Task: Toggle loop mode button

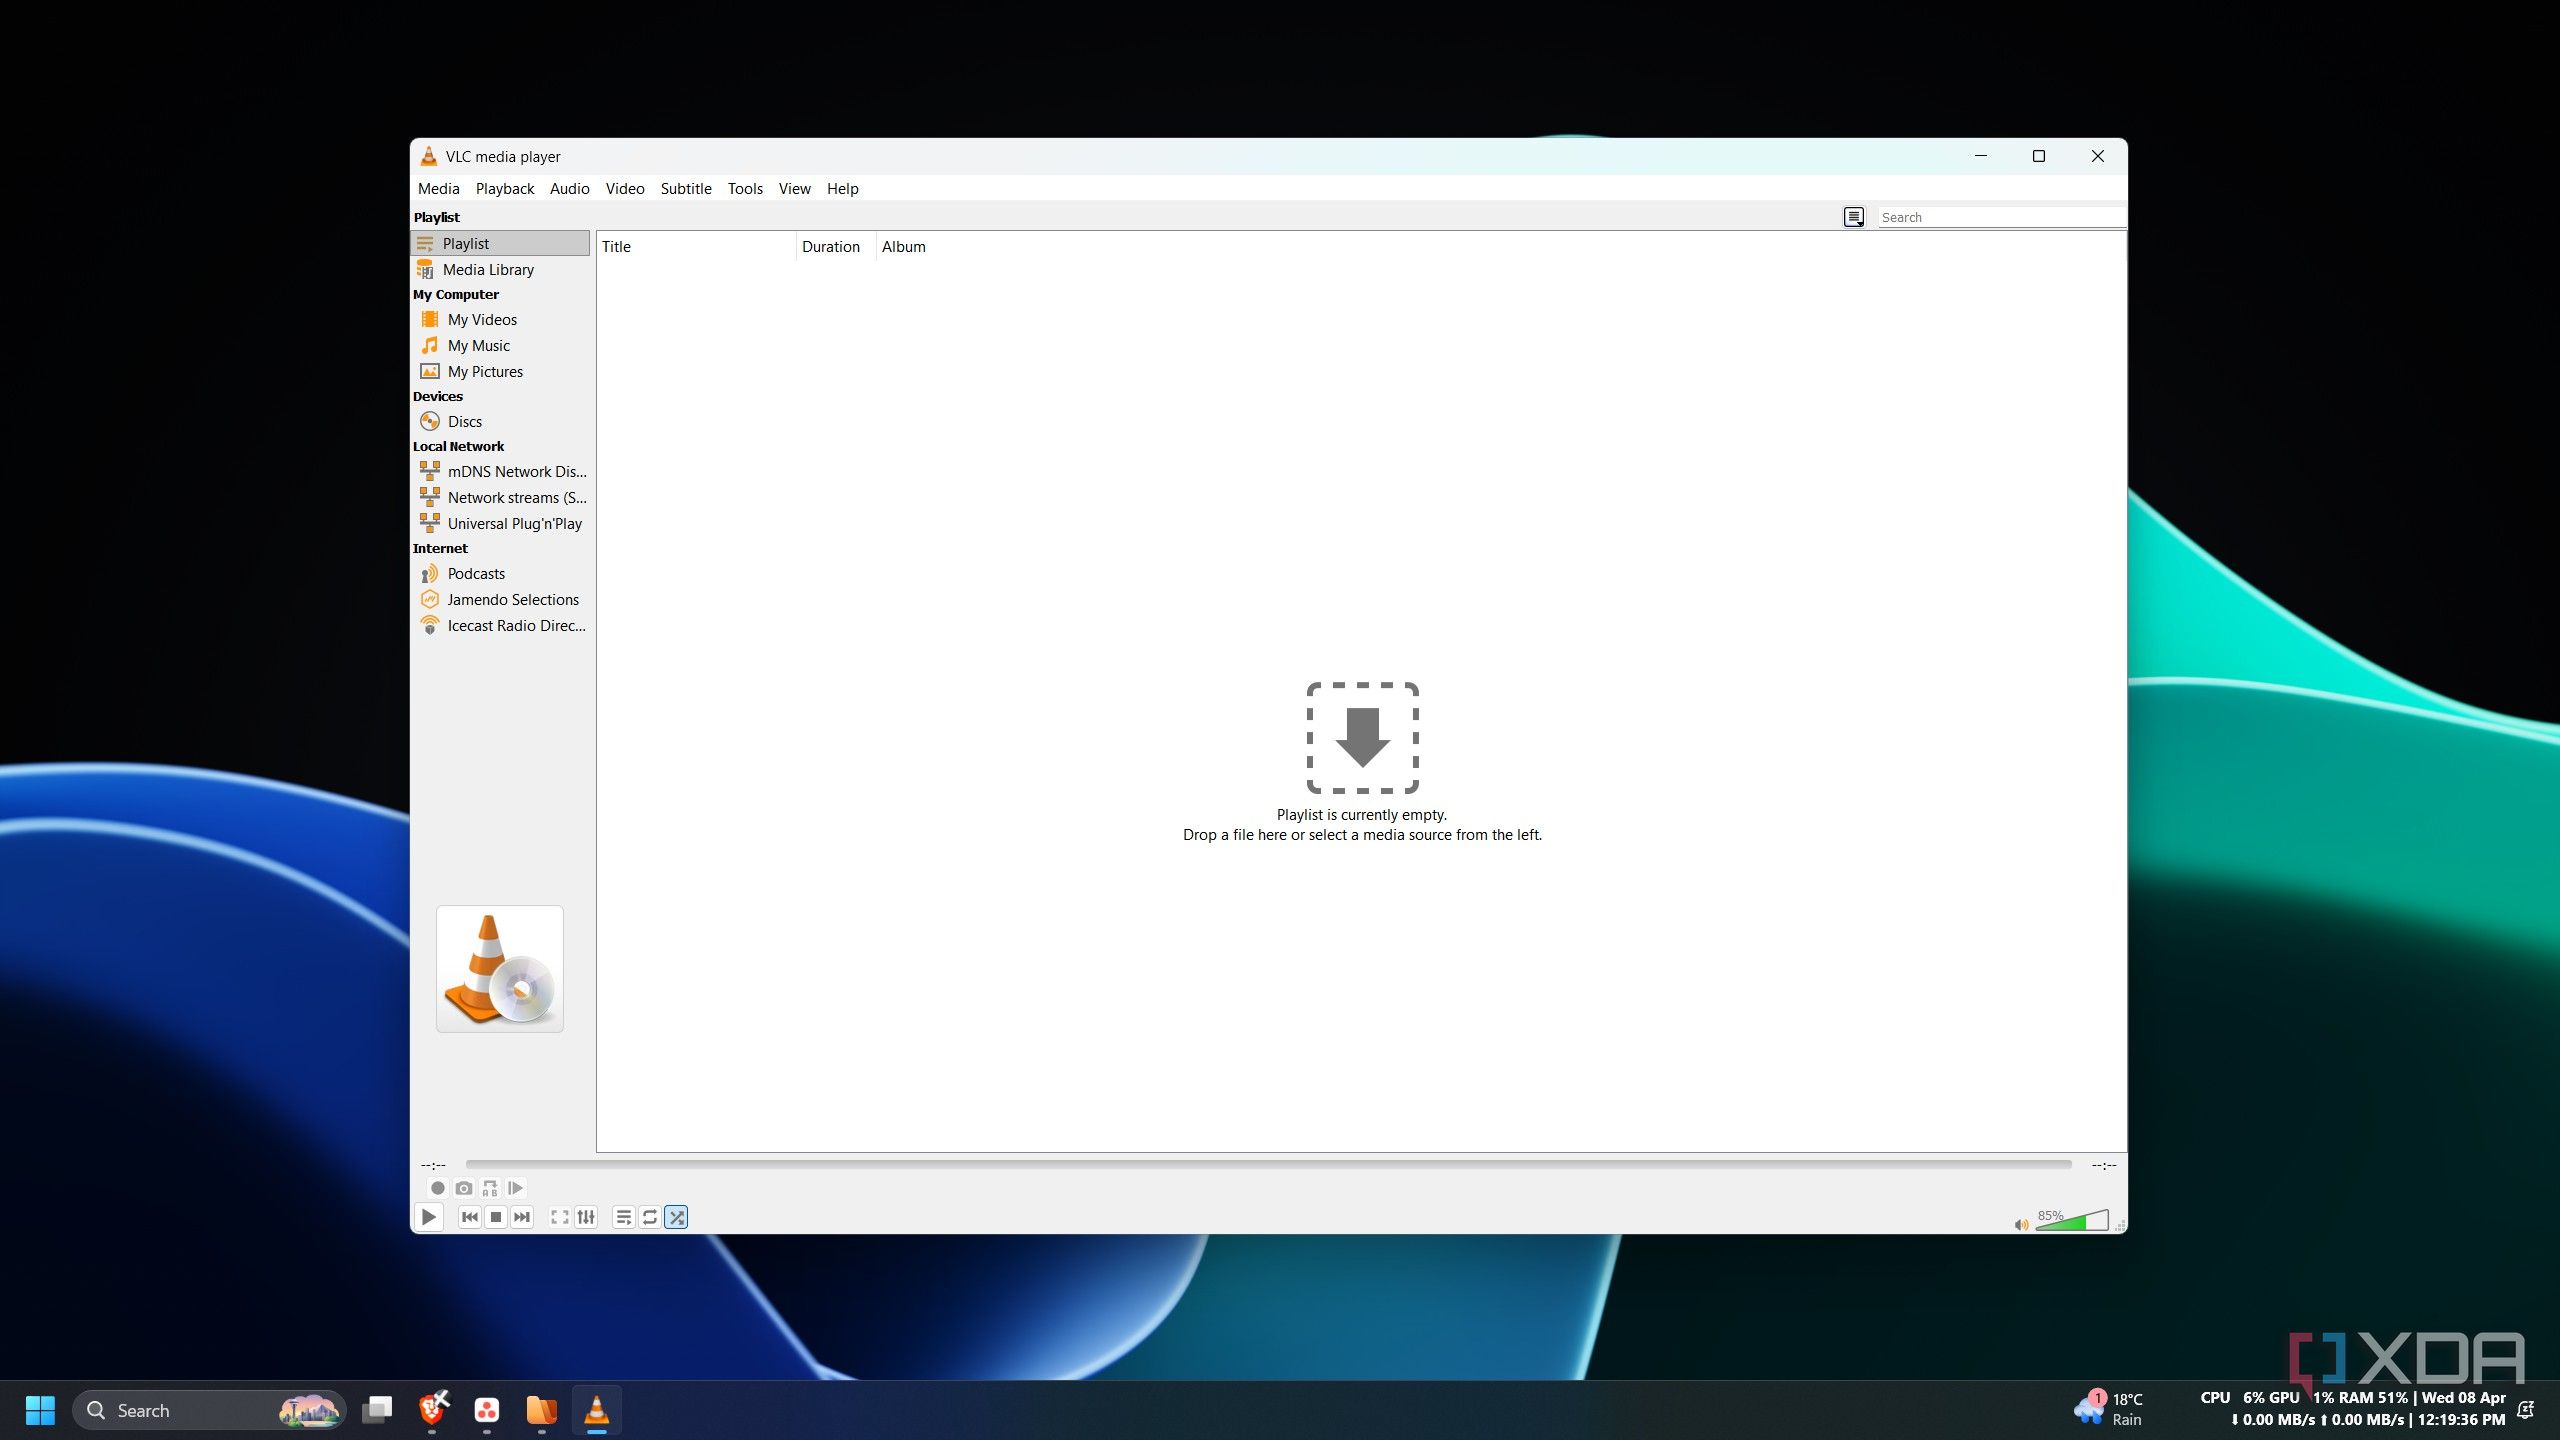Action: click(x=650, y=1217)
